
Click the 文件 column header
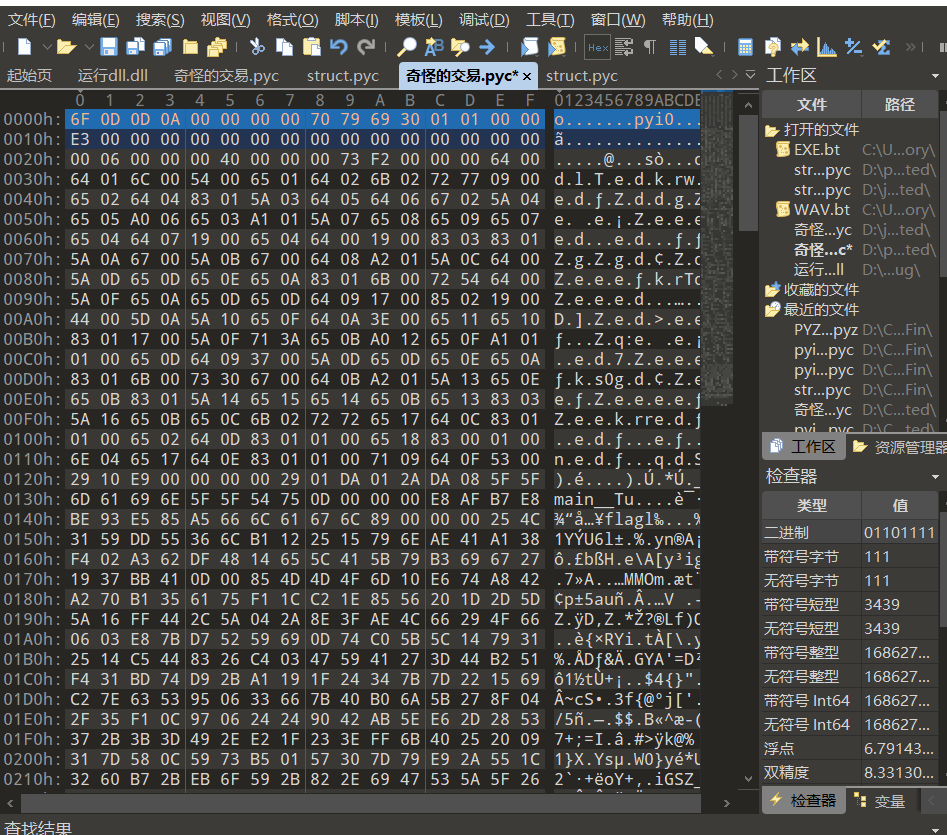[x=811, y=104]
